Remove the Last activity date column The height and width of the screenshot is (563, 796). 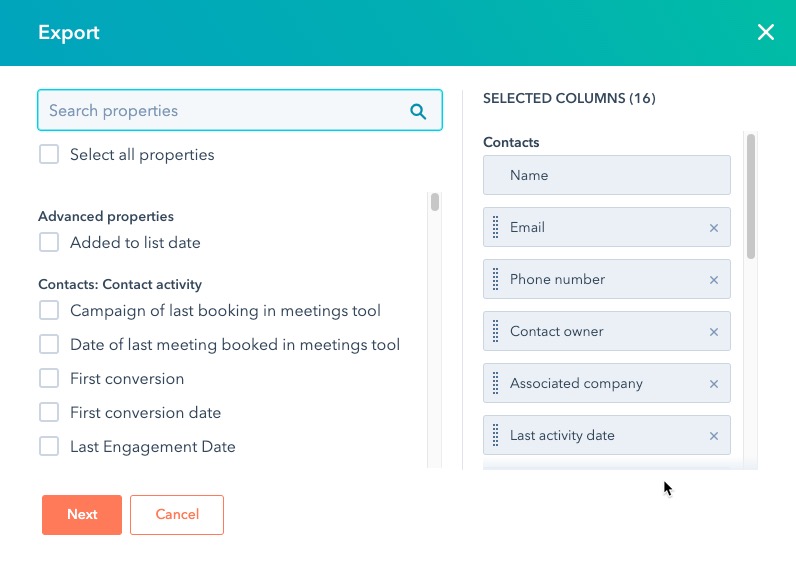tap(714, 436)
